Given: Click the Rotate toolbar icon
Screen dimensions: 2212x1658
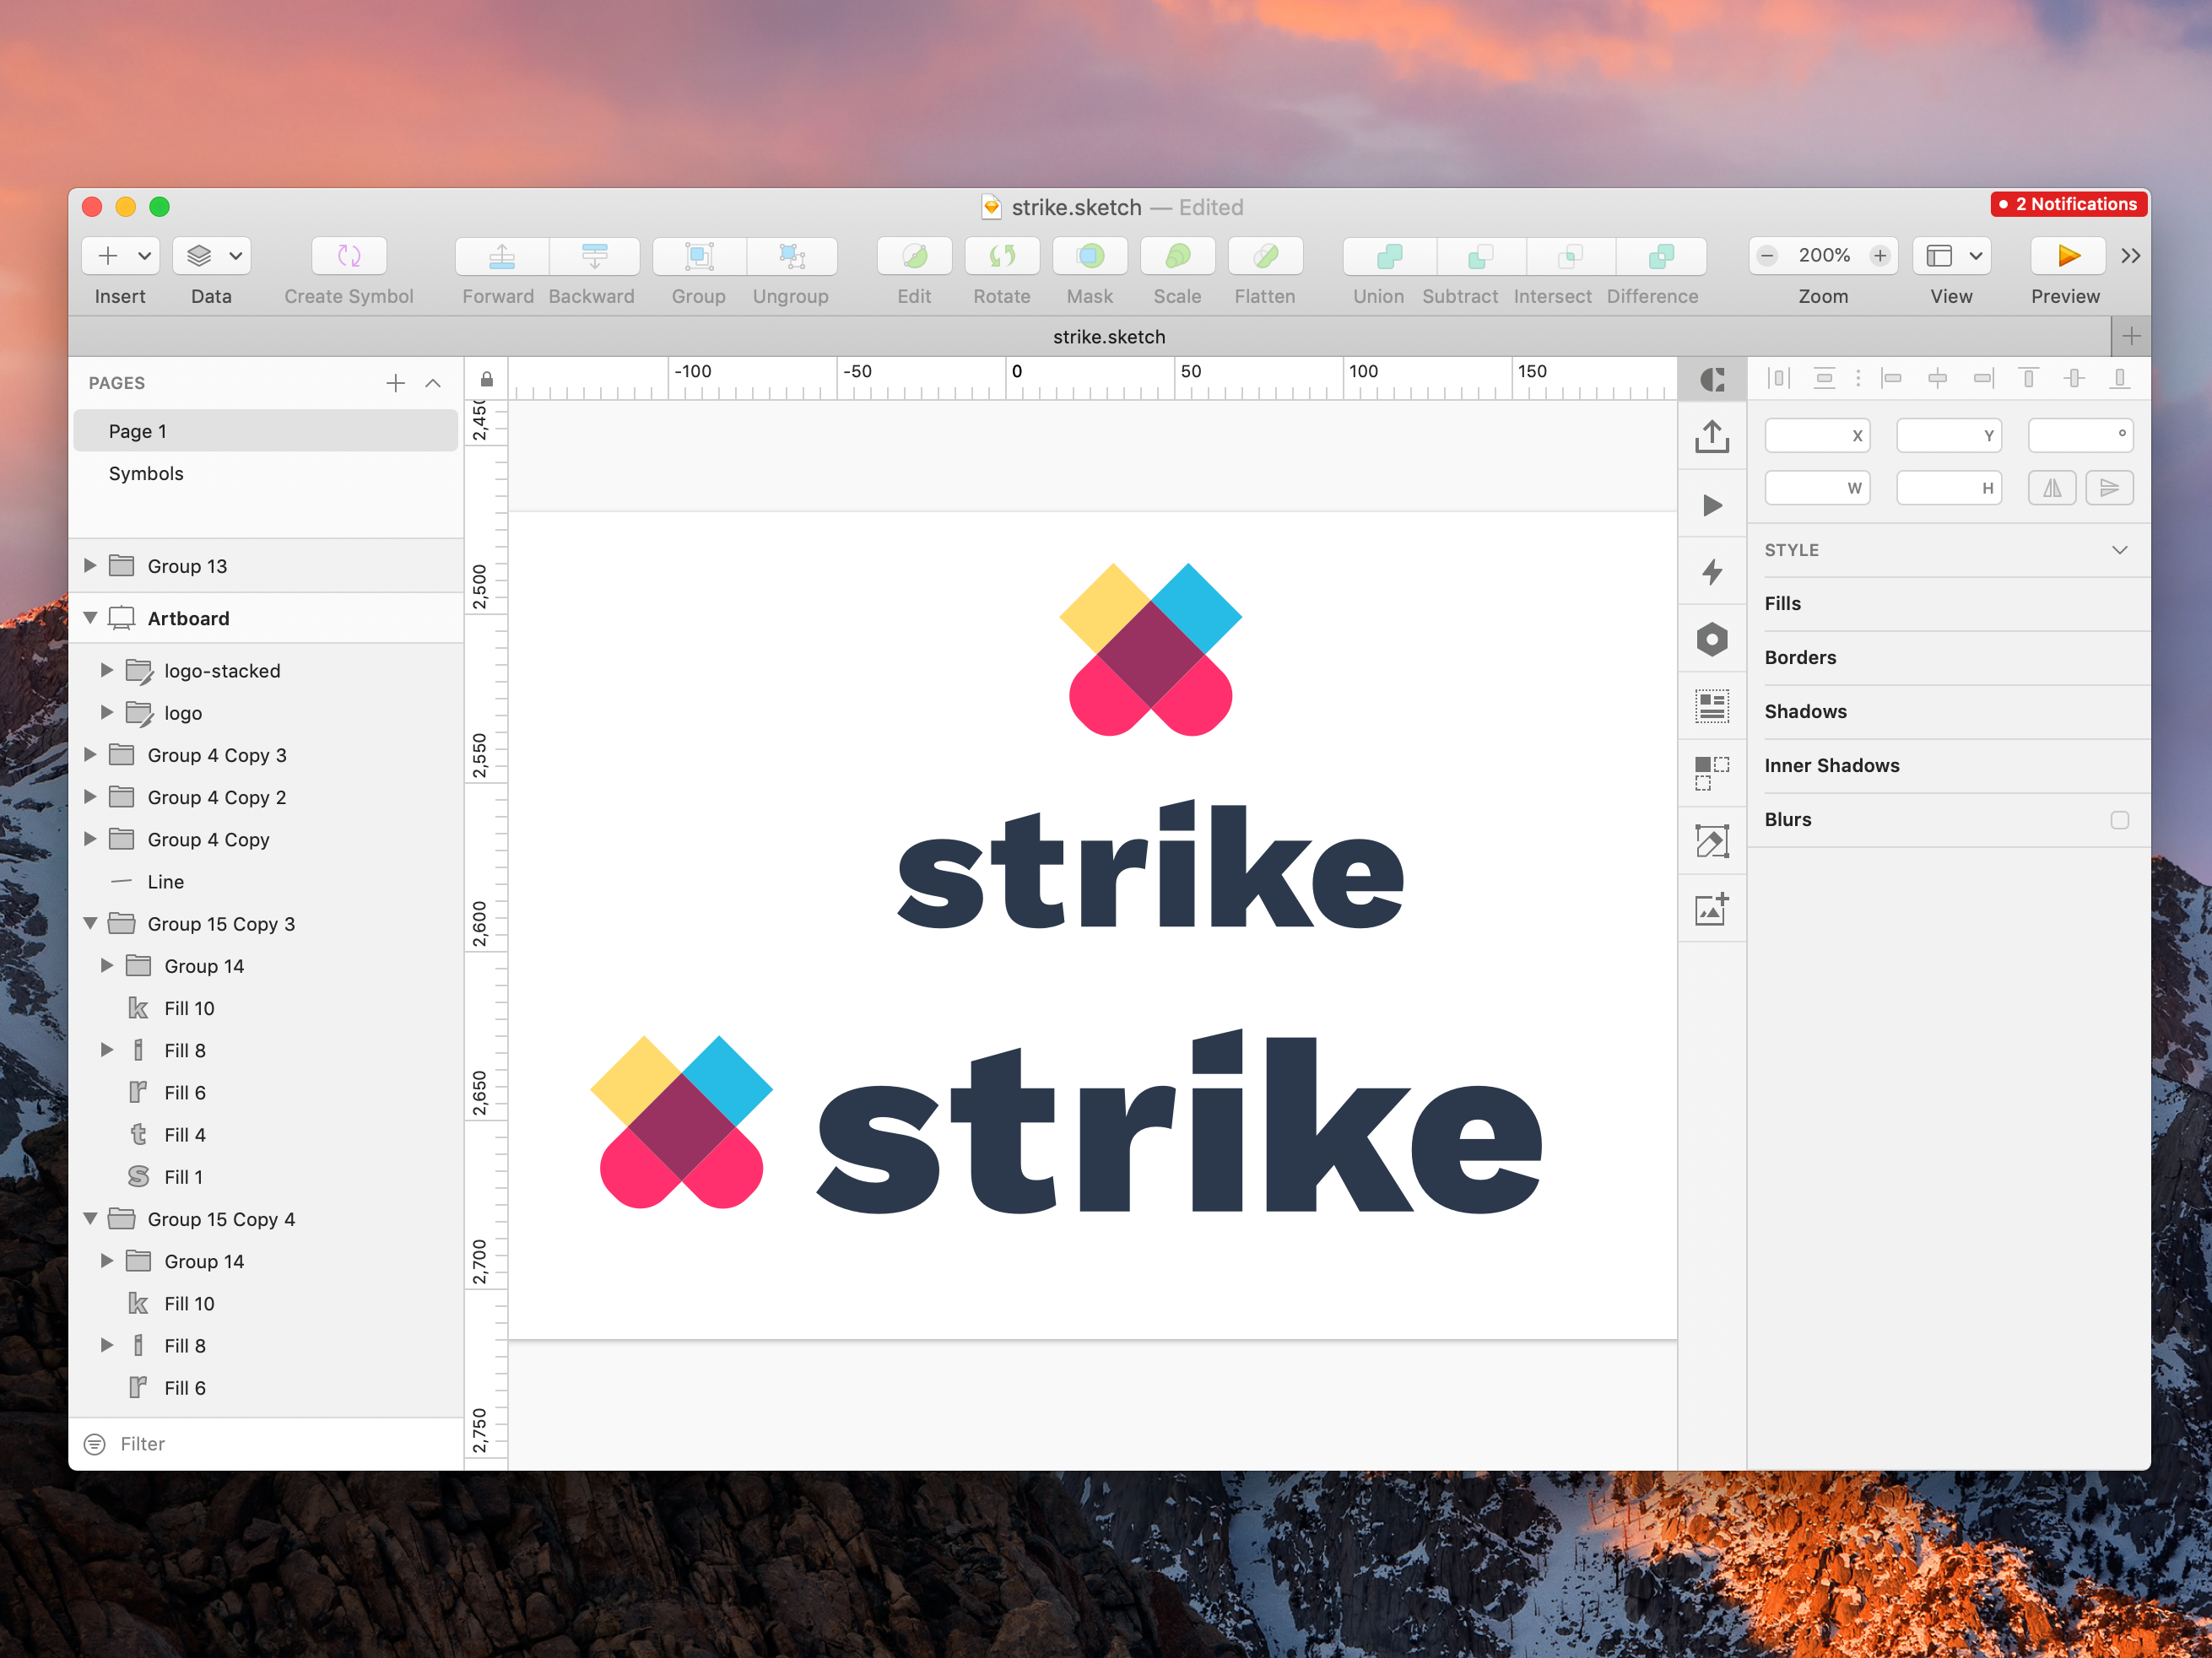Looking at the screenshot, I should 1001,256.
